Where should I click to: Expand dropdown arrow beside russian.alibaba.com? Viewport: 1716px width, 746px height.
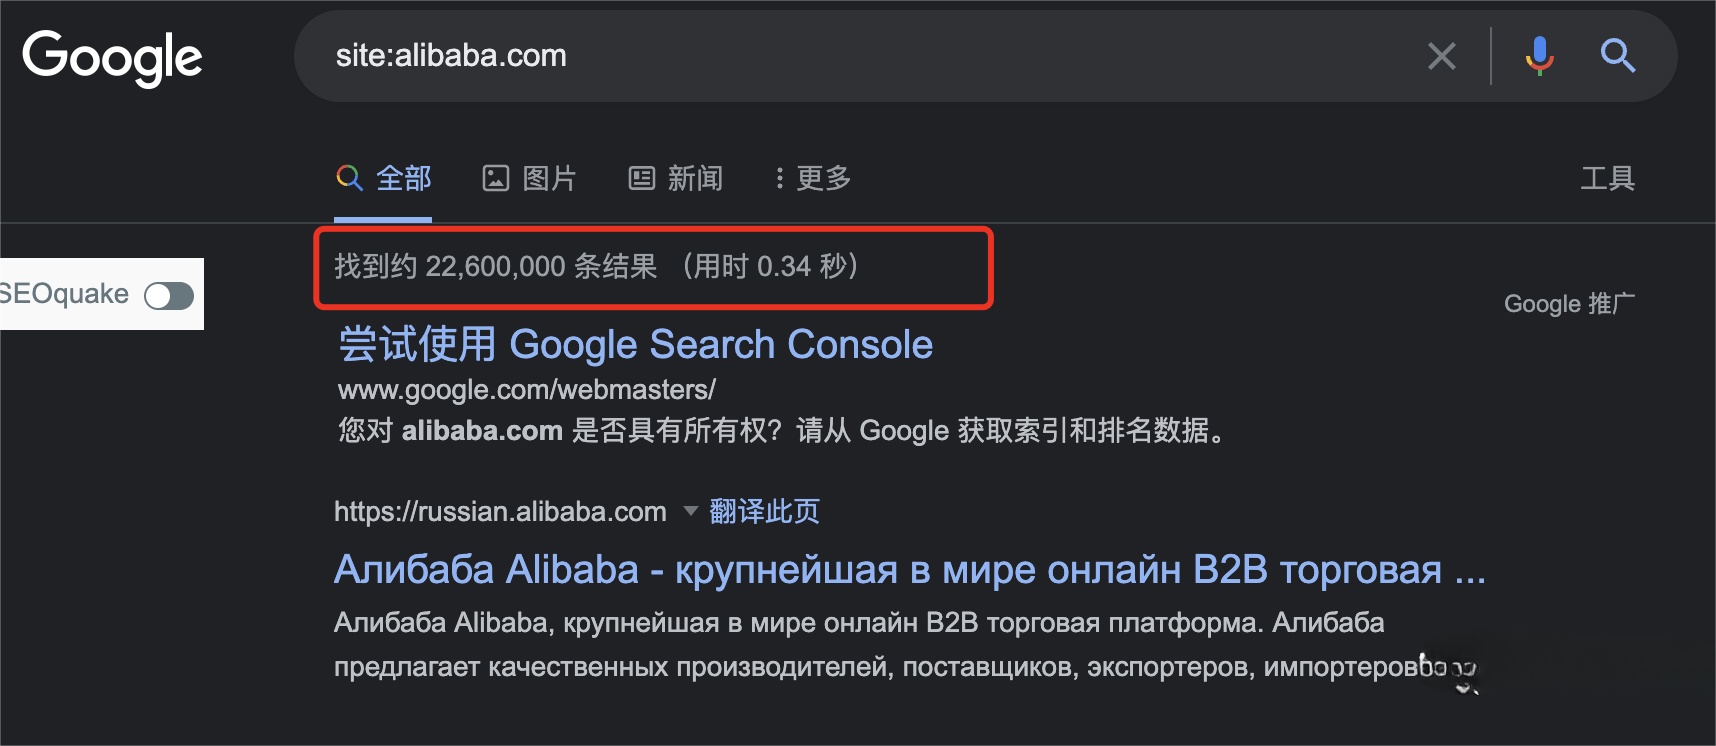click(x=690, y=511)
